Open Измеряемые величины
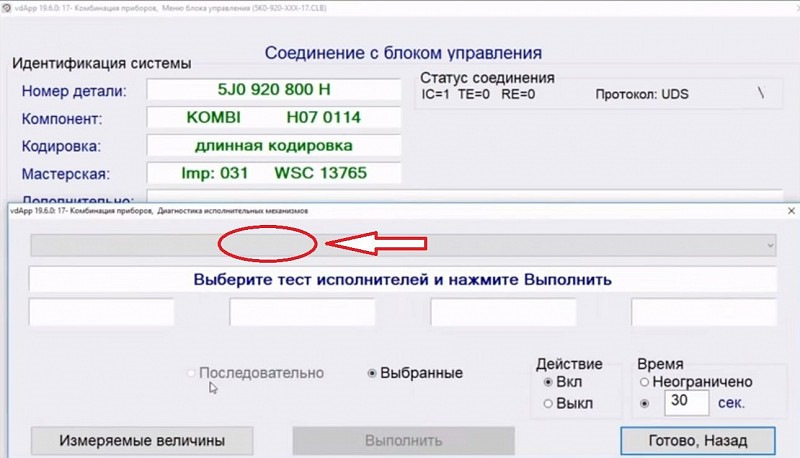The width and height of the screenshot is (800, 458). 142,441
